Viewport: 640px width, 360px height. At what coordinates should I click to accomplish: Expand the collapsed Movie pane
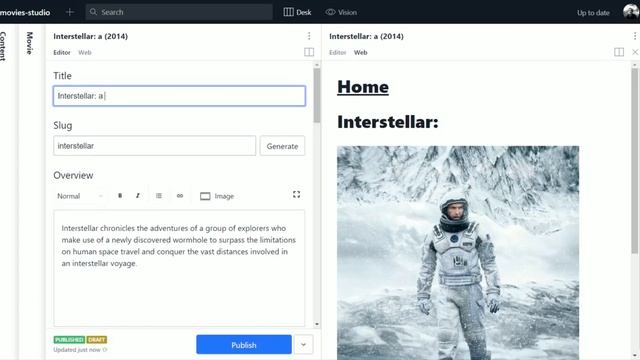tap(29, 43)
